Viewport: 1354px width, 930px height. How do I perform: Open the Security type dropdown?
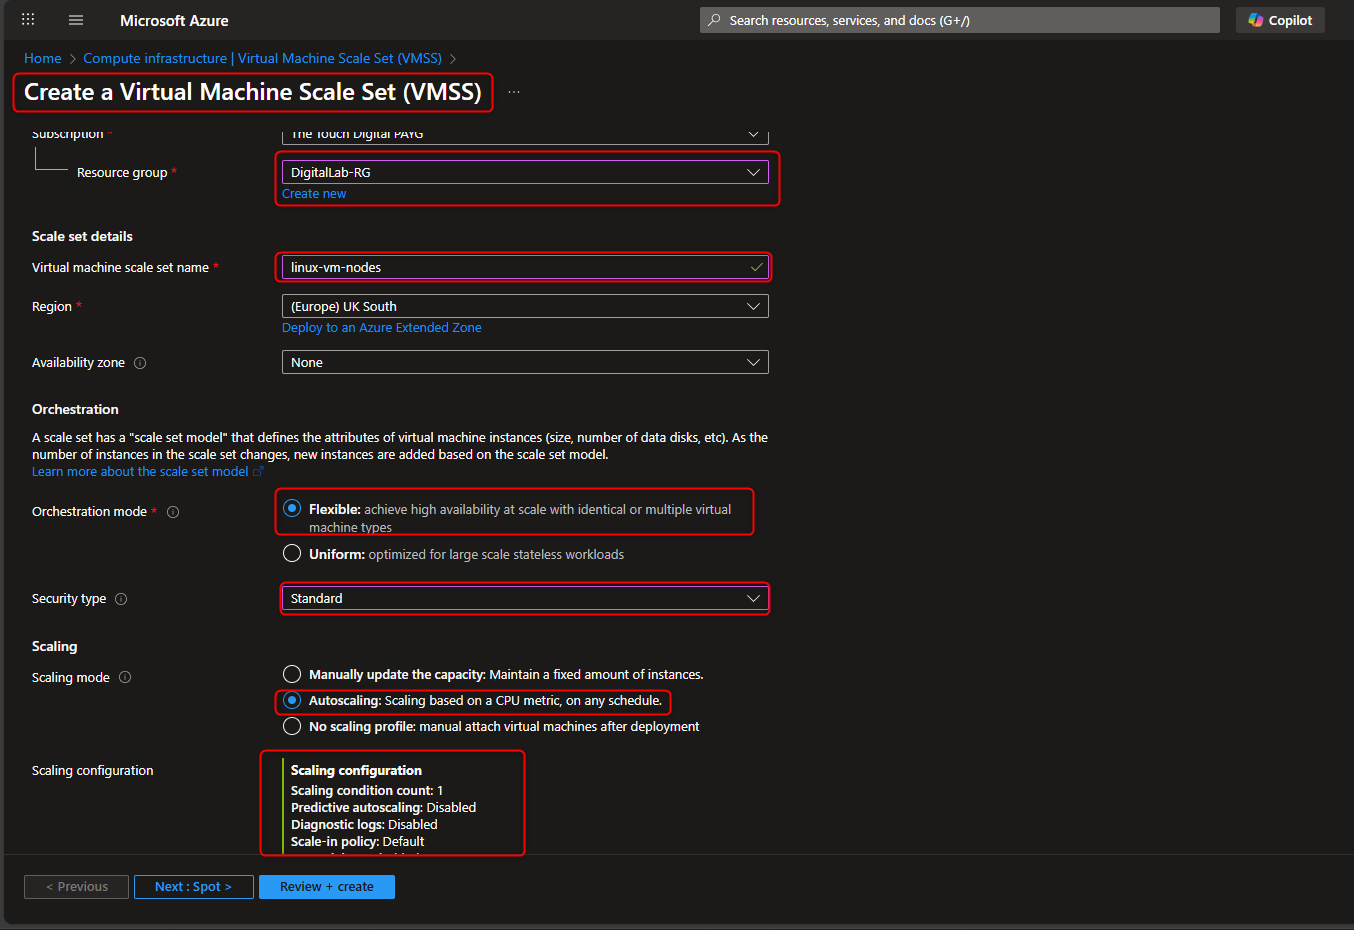525,598
